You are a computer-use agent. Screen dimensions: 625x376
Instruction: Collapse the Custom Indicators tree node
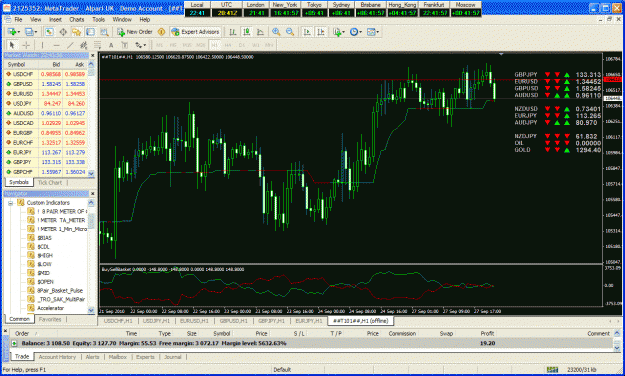pos(10,203)
